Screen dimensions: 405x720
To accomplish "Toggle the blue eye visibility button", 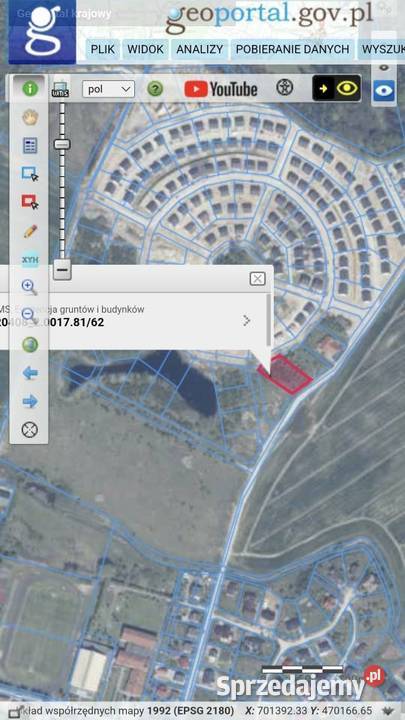I will 383,90.
